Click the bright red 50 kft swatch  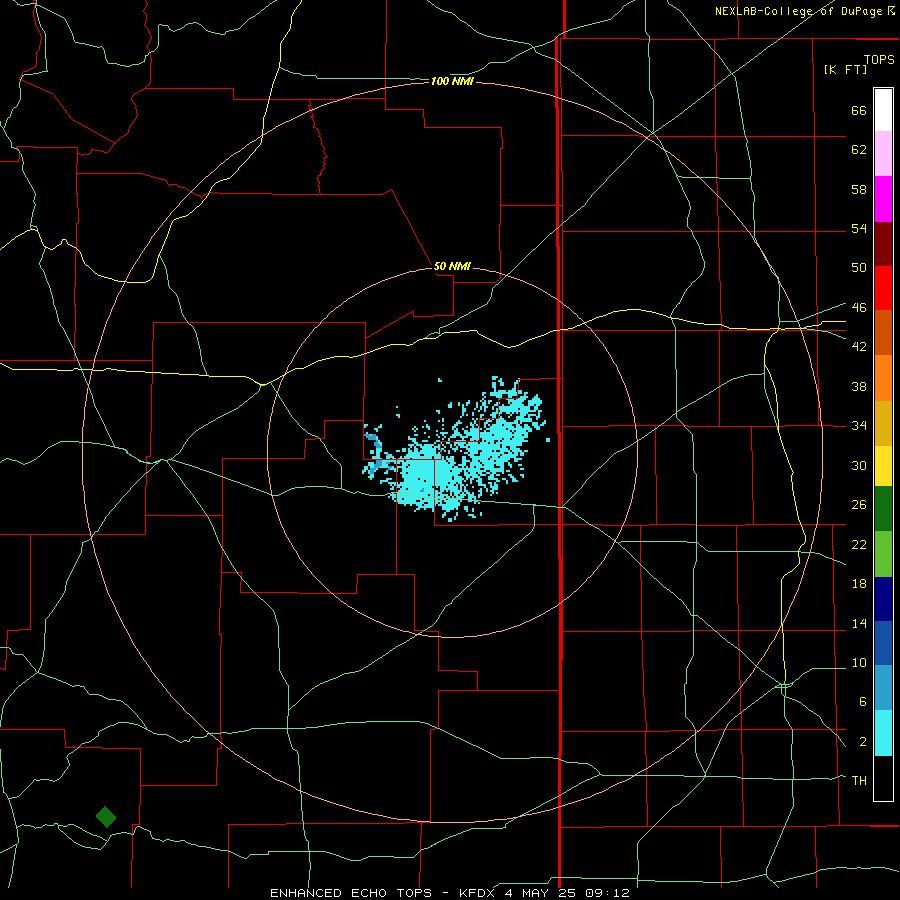pyautogui.click(x=883, y=288)
